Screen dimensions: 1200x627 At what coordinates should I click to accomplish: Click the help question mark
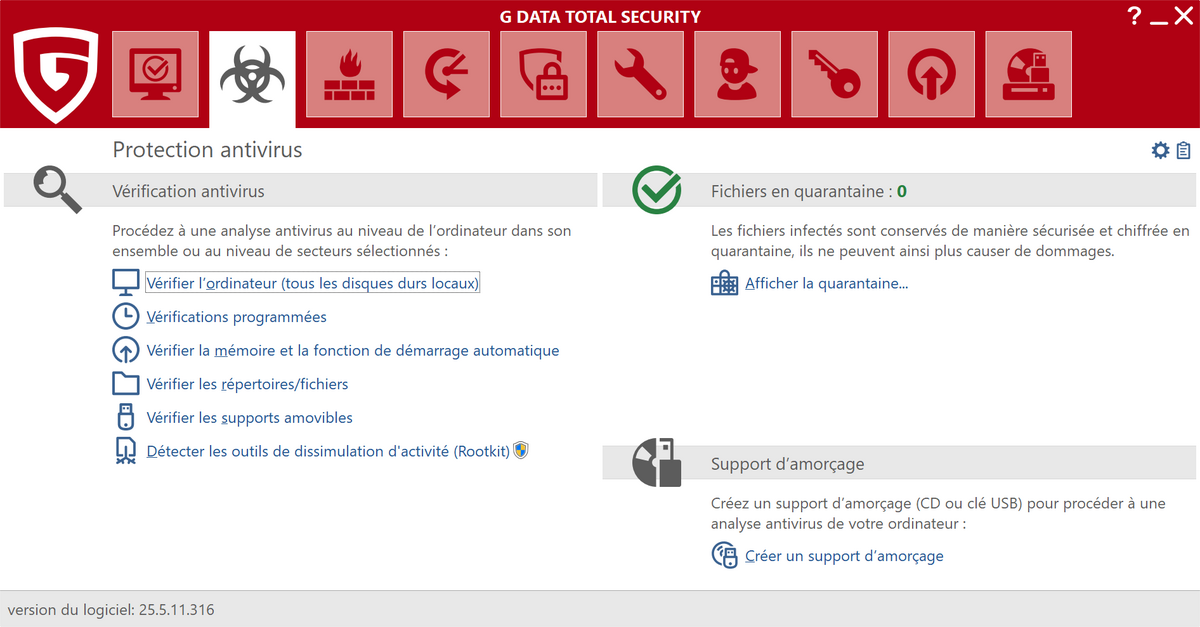[x=1133, y=15]
